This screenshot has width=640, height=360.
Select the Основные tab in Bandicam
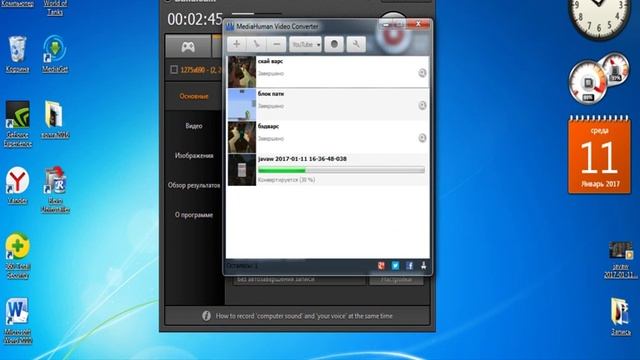[194, 96]
